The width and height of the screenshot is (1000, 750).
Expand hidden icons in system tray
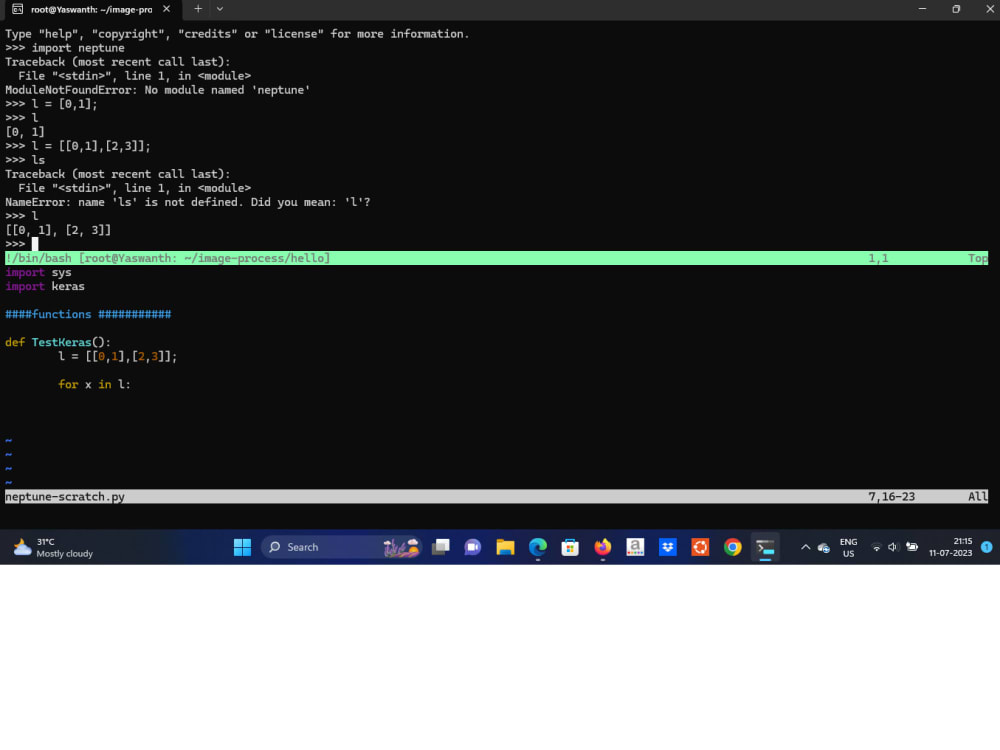[x=805, y=547]
